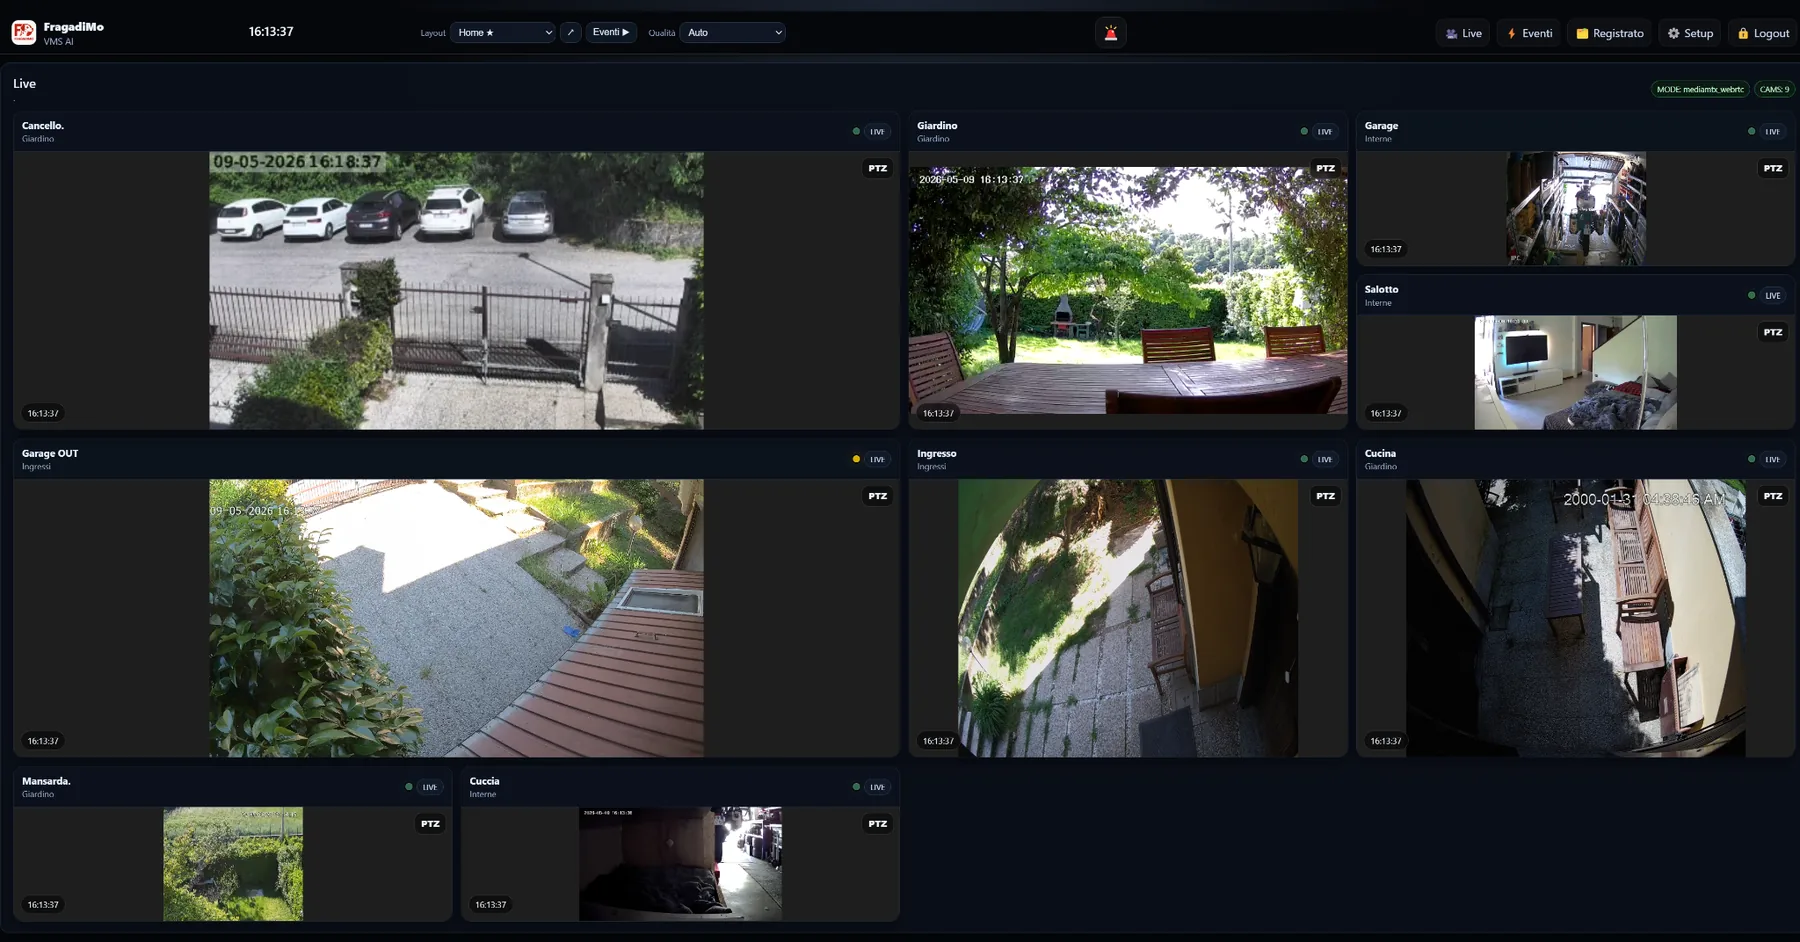This screenshot has height=942, width=1800.
Task: Click PTZ button on Mansarda camera
Action: coord(430,824)
